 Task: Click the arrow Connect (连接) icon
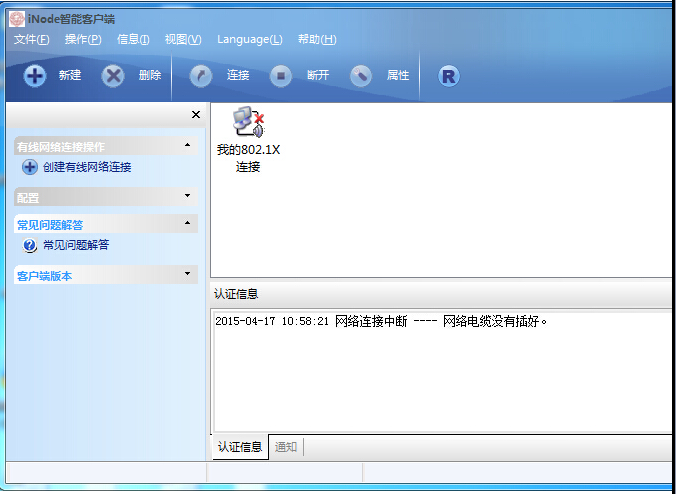[201, 76]
